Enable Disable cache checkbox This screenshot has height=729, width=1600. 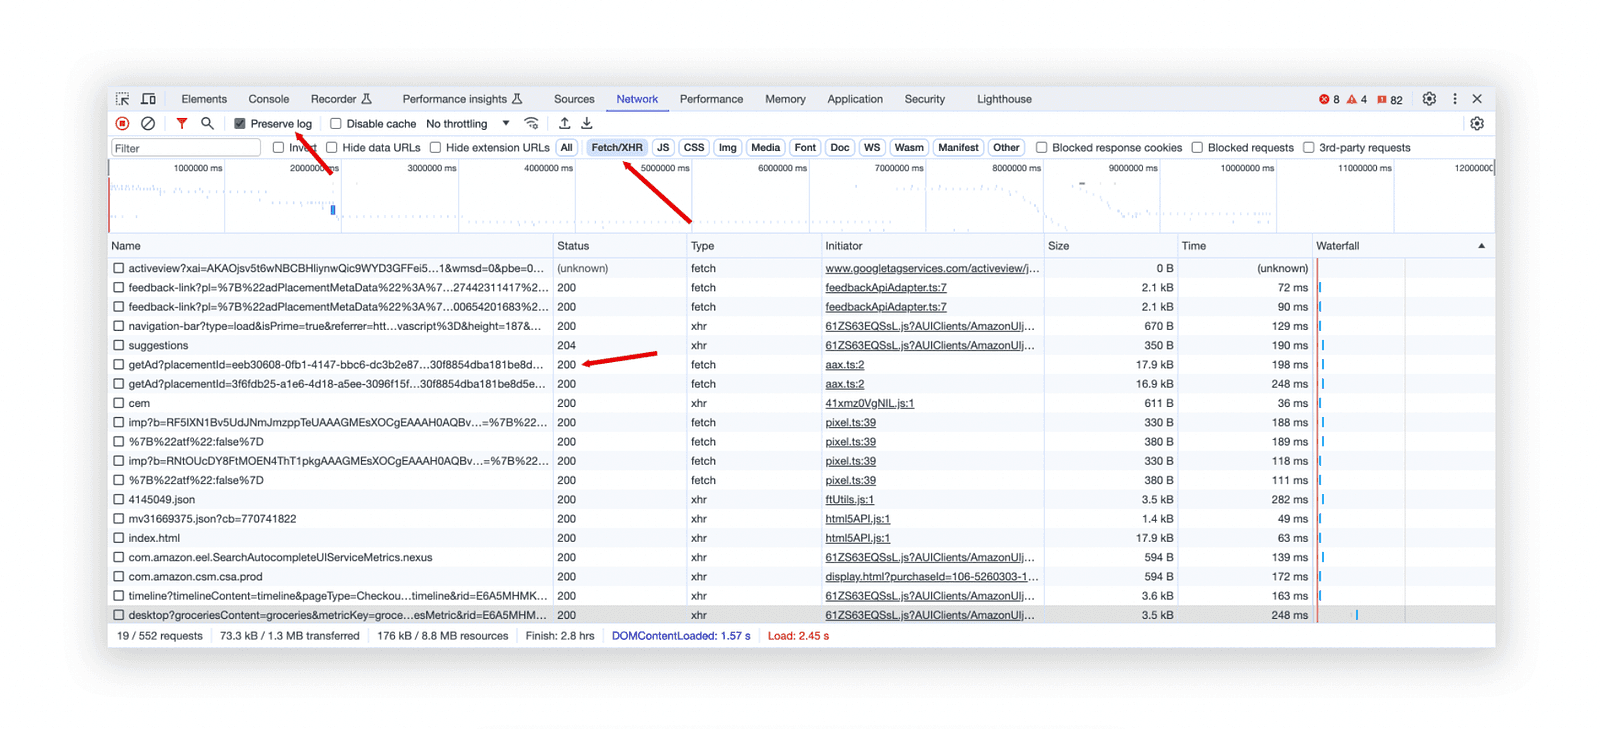(x=336, y=124)
